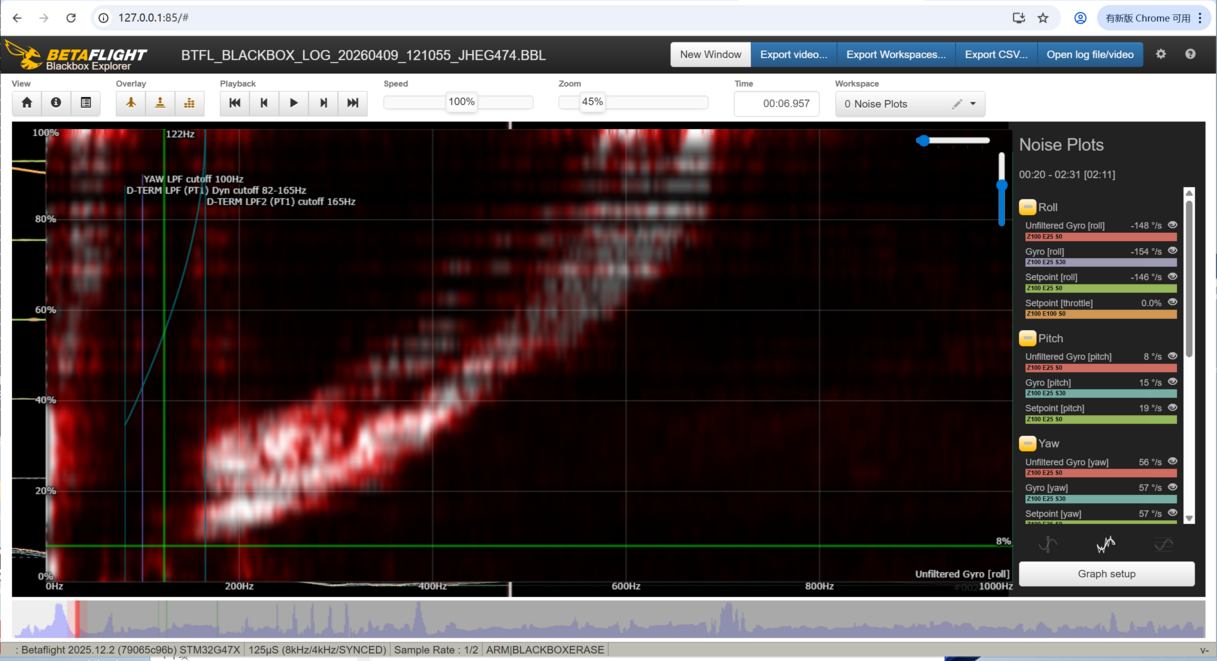Collapse the Roll graph group
This screenshot has height=661, width=1217.
(1027, 207)
